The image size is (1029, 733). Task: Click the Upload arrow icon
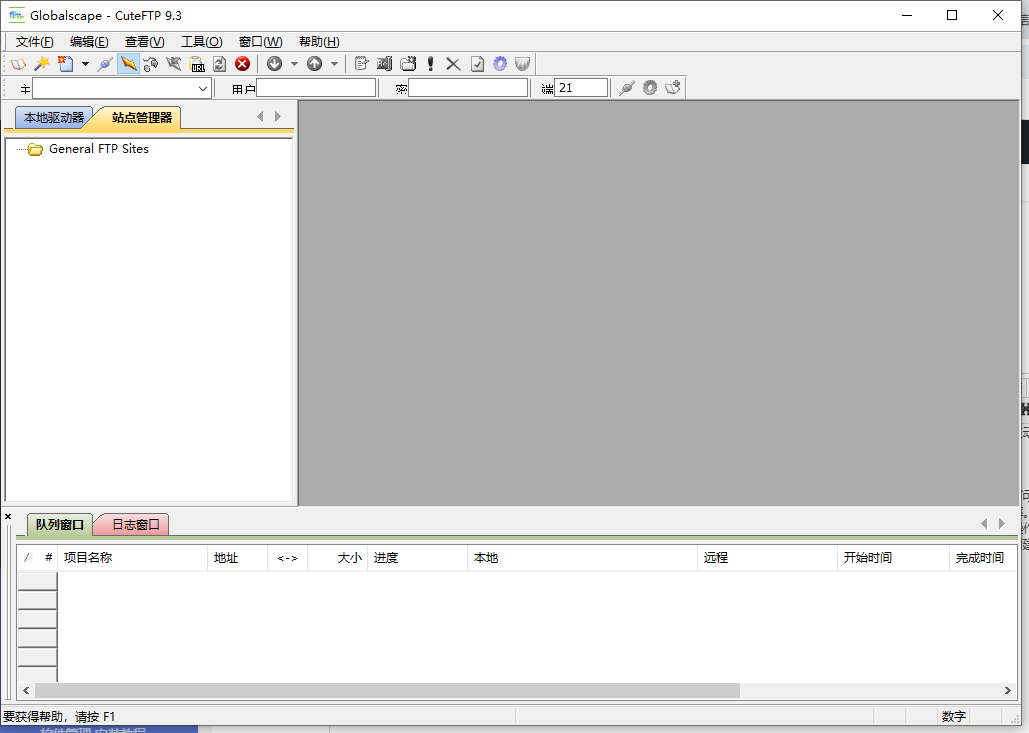click(314, 64)
